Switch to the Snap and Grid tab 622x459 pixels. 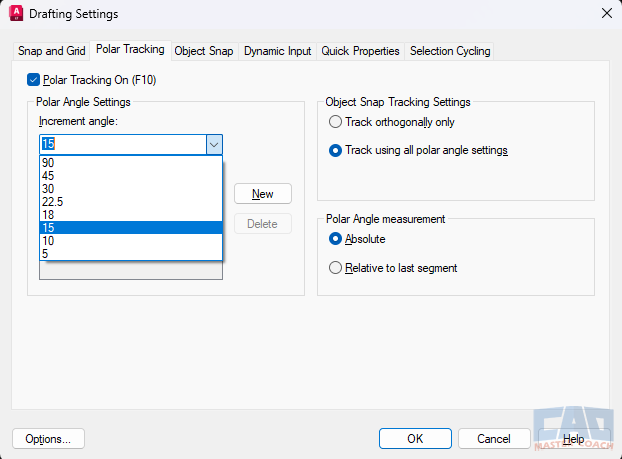click(52, 51)
